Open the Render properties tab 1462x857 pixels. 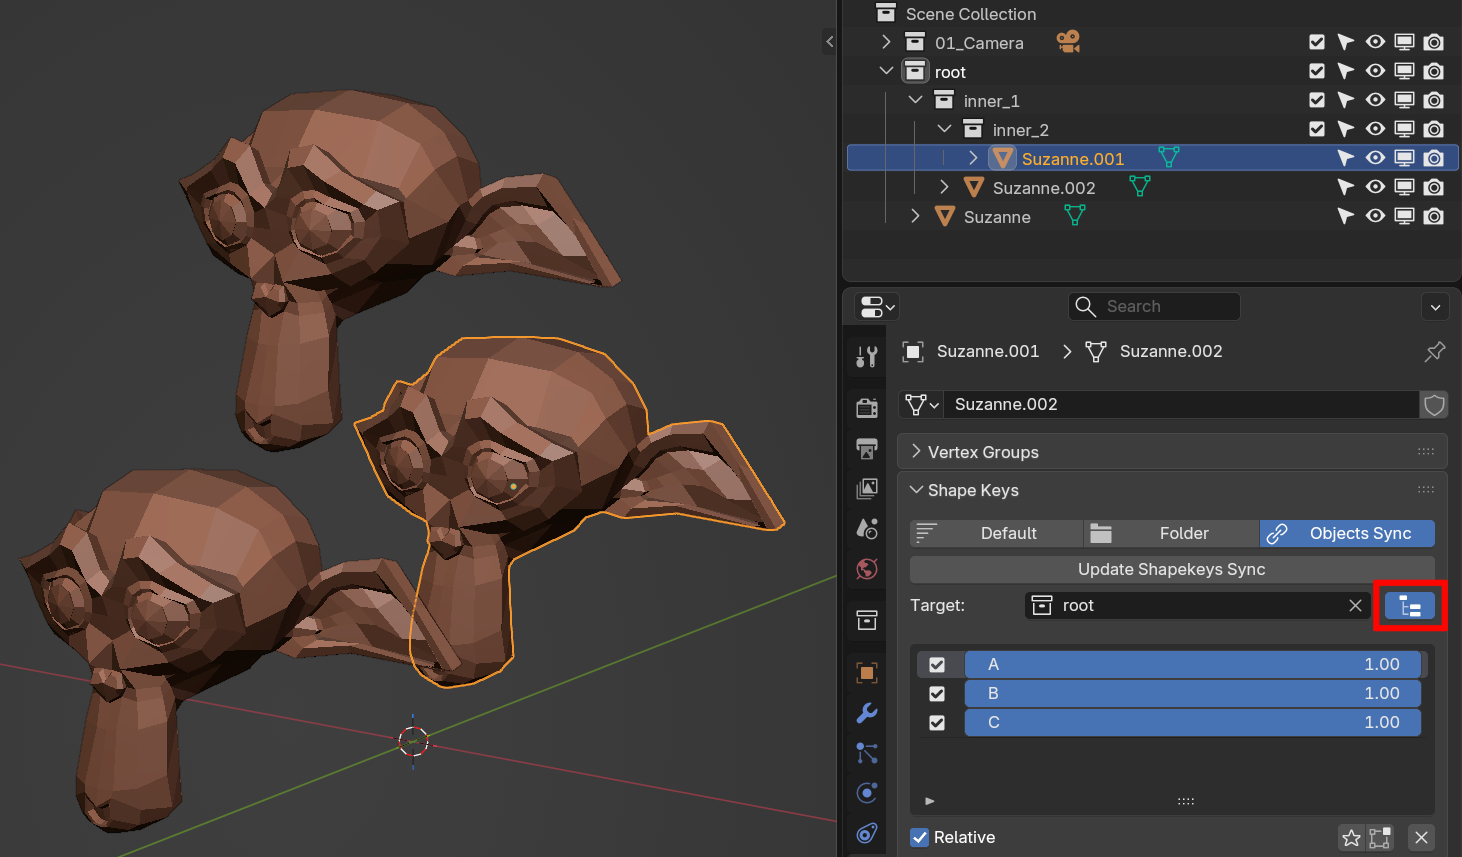867,407
